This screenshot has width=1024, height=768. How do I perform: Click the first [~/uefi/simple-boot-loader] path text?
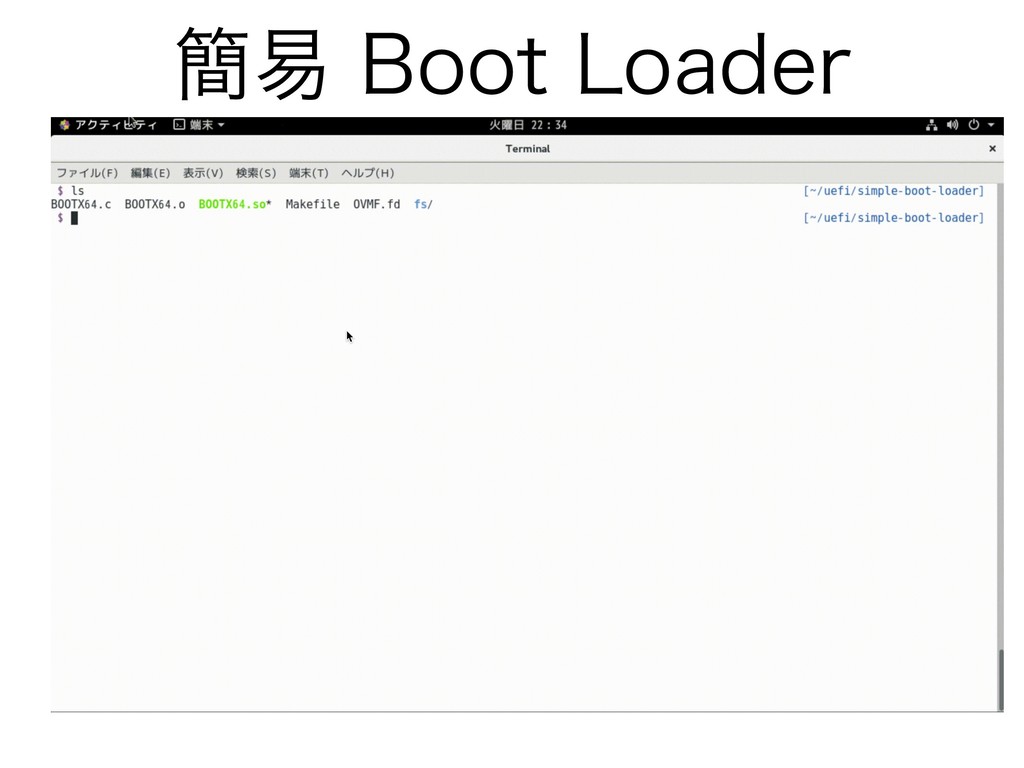[893, 191]
